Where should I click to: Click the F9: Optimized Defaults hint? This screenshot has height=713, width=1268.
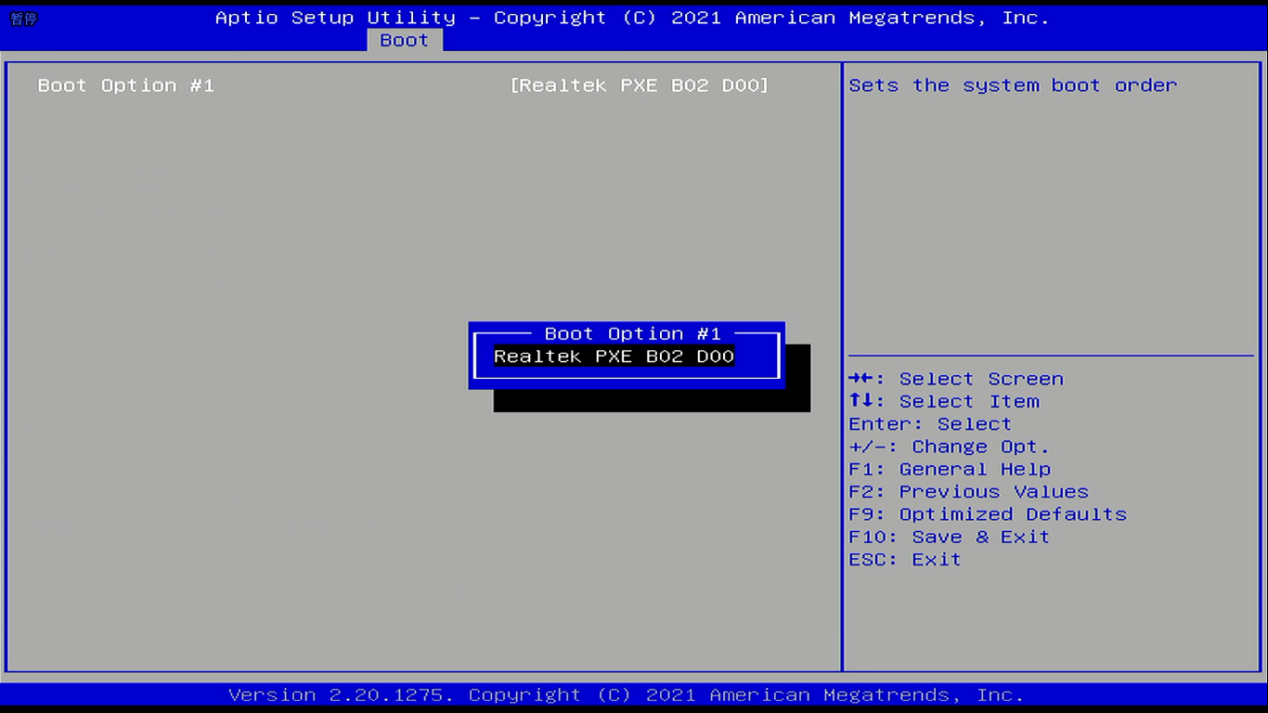point(987,514)
